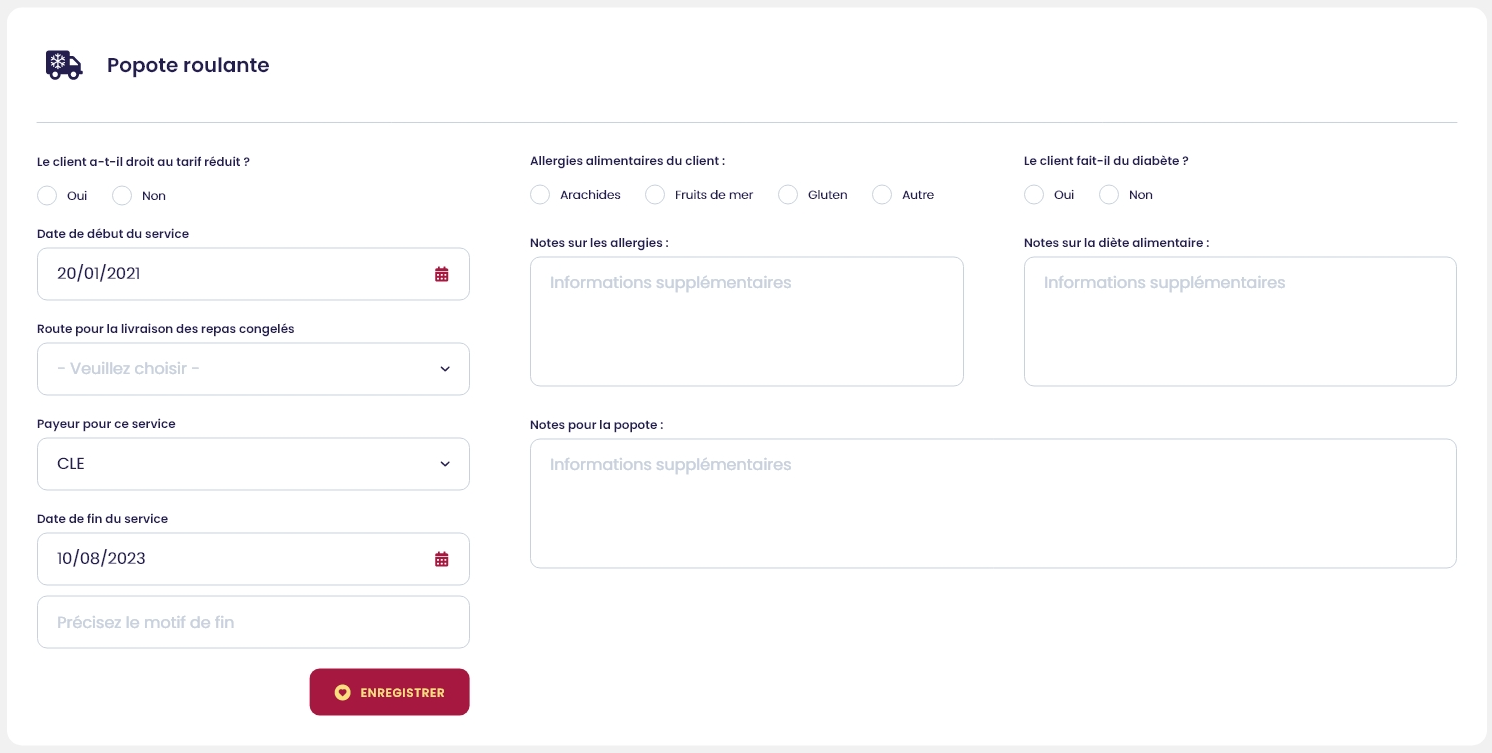The width and height of the screenshot is (1492, 753).
Task: Click heart icon on Enregistrer button
Action: [342, 692]
